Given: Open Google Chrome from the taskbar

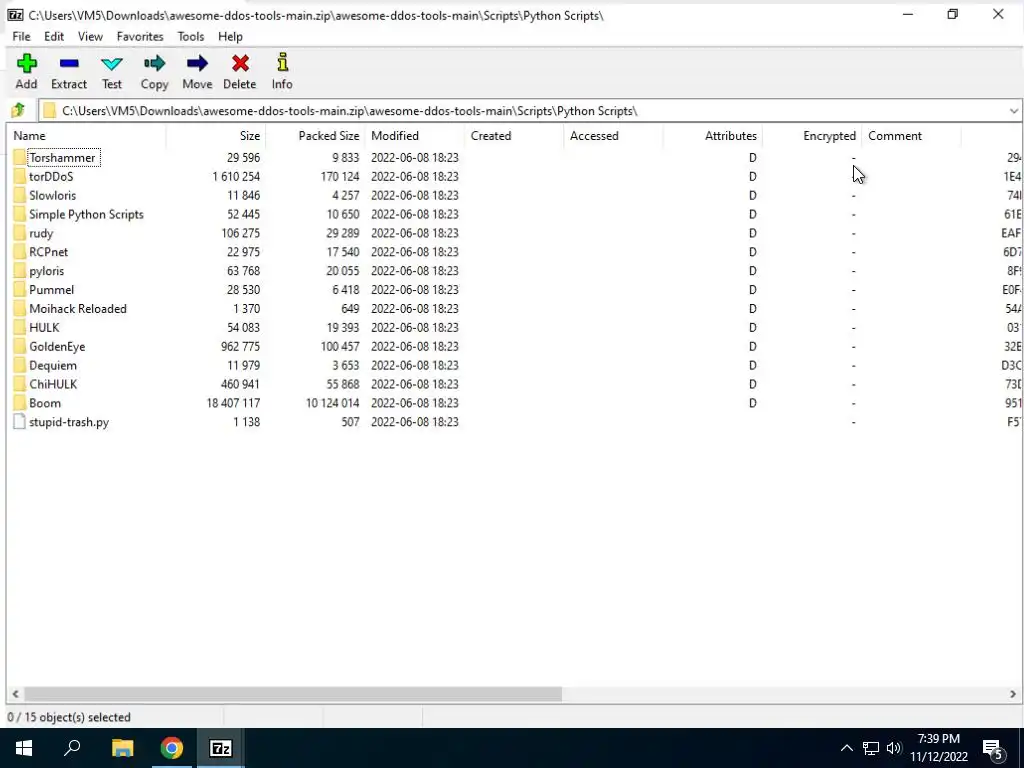Looking at the screenshot, I should tap(172, 748).
